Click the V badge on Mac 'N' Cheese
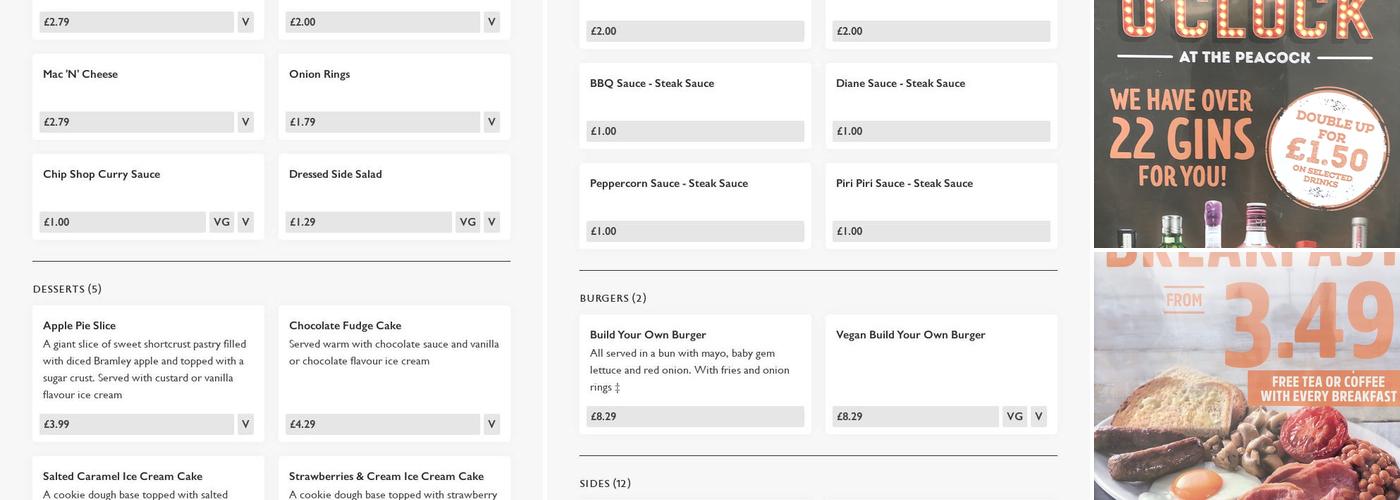 [245, 122]
